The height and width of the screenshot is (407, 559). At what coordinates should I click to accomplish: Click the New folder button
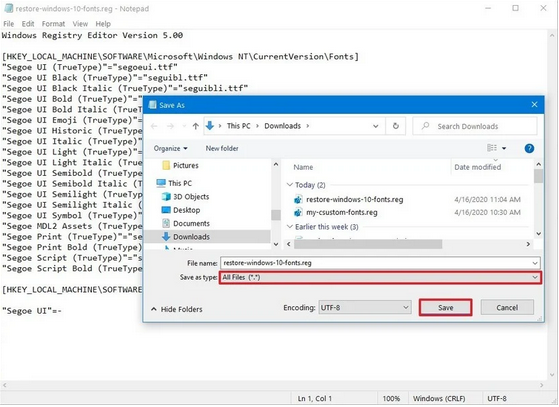[222, 148]
